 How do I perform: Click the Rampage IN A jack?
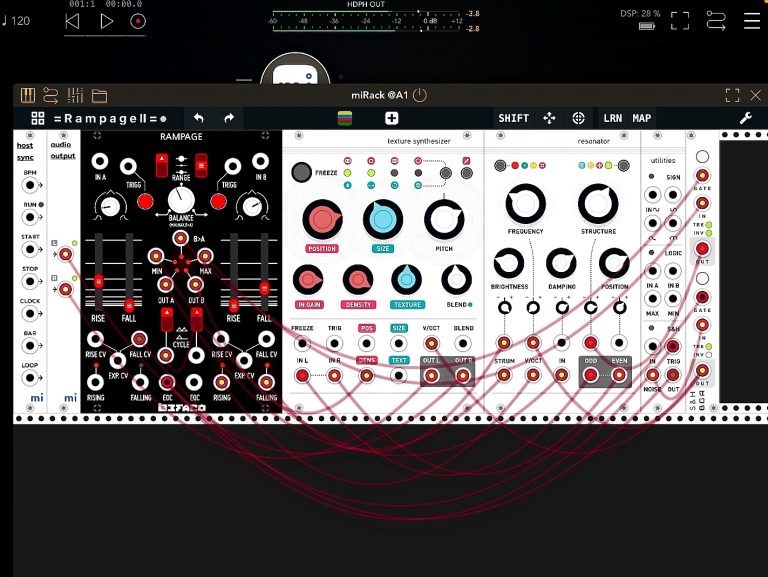(x=100, y=161)
